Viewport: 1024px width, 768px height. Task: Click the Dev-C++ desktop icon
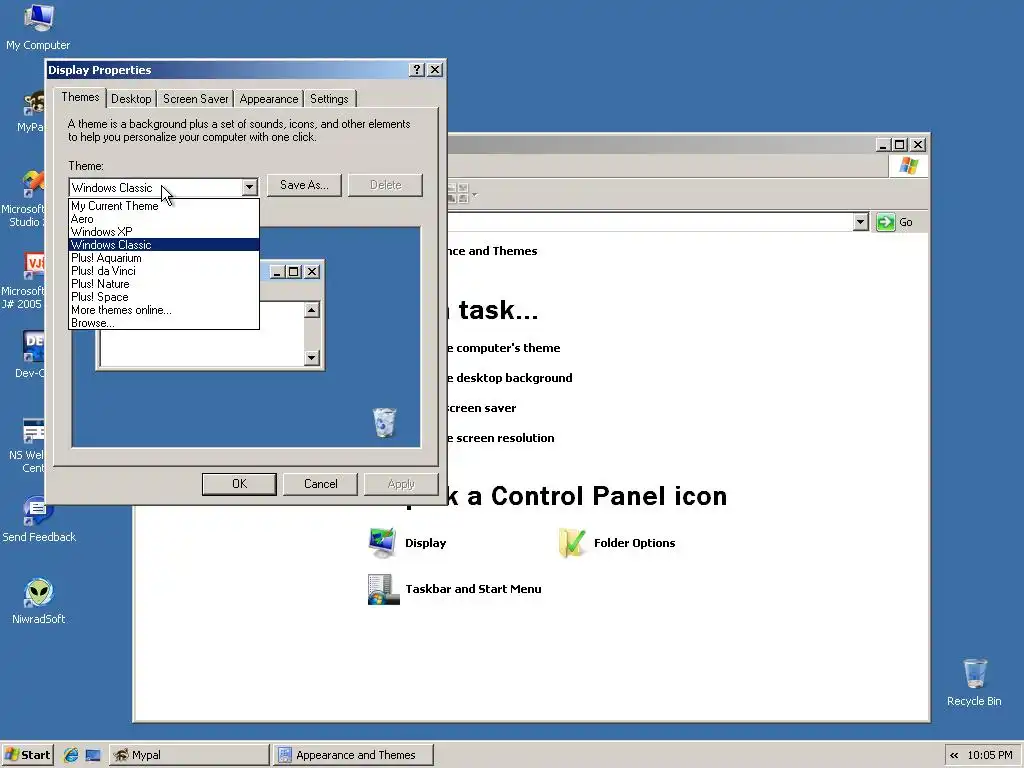[x=33, y=347]
